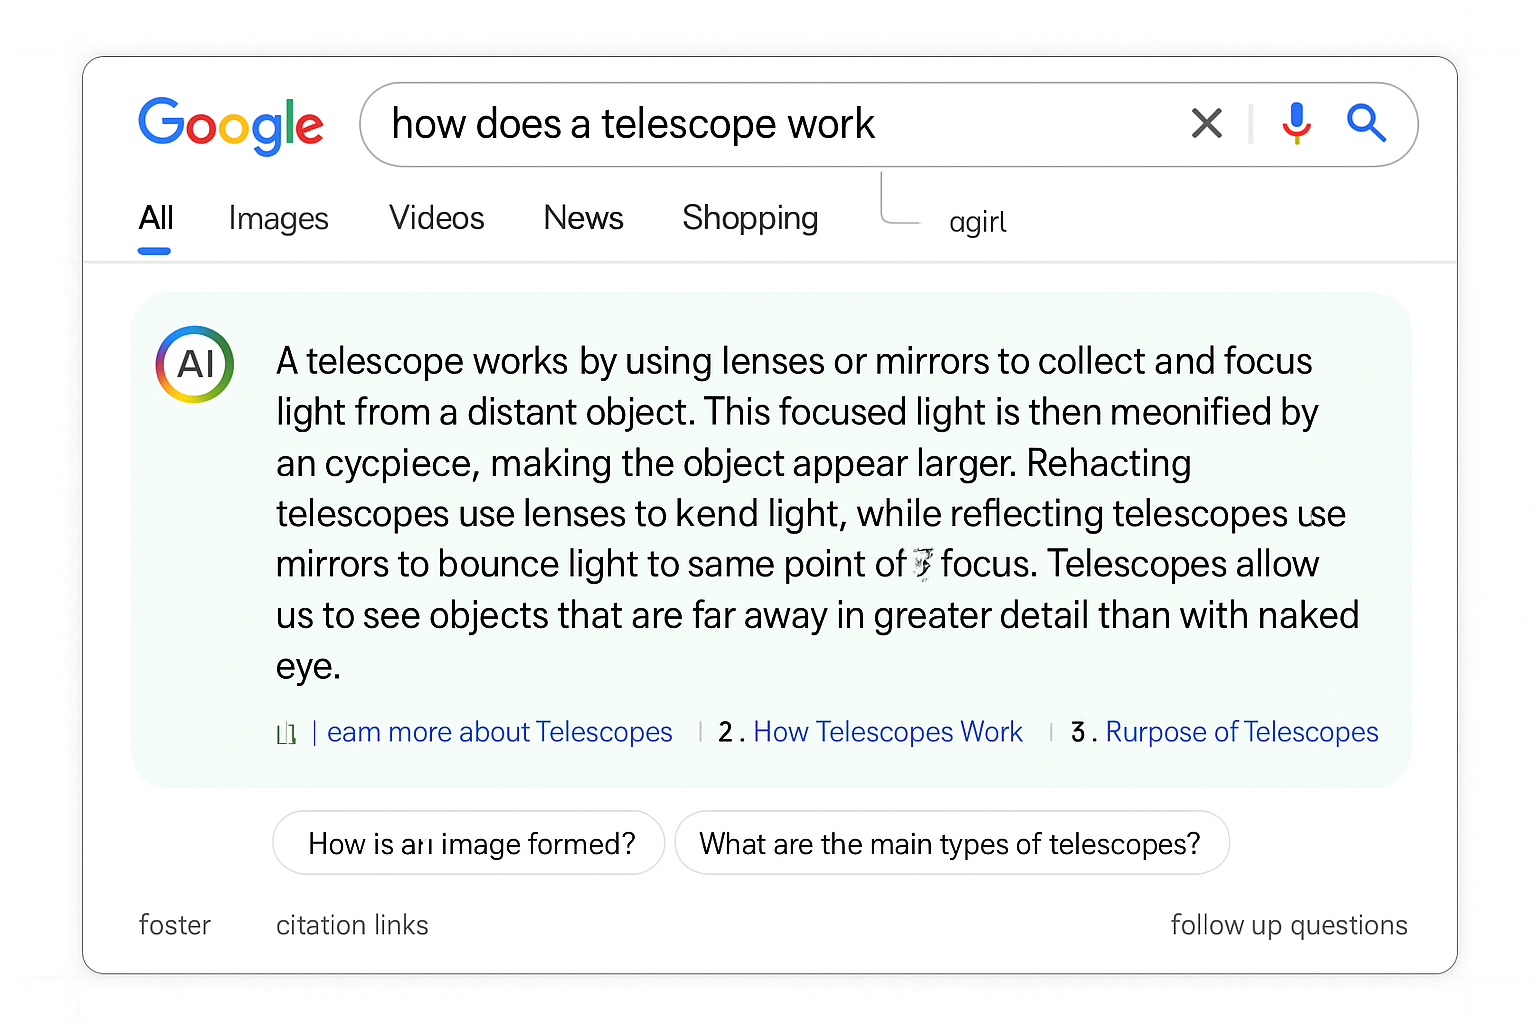Click the AI overview badge icon

pyautogui.click(x=195, y=365)
